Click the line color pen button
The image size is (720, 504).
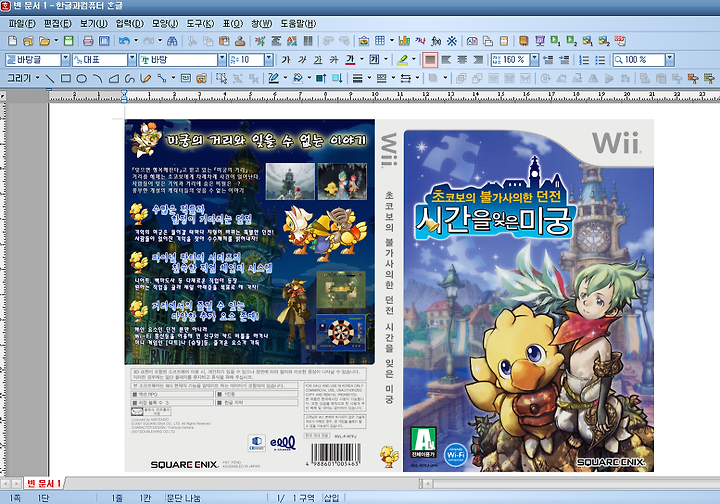[x=274, y=78]
